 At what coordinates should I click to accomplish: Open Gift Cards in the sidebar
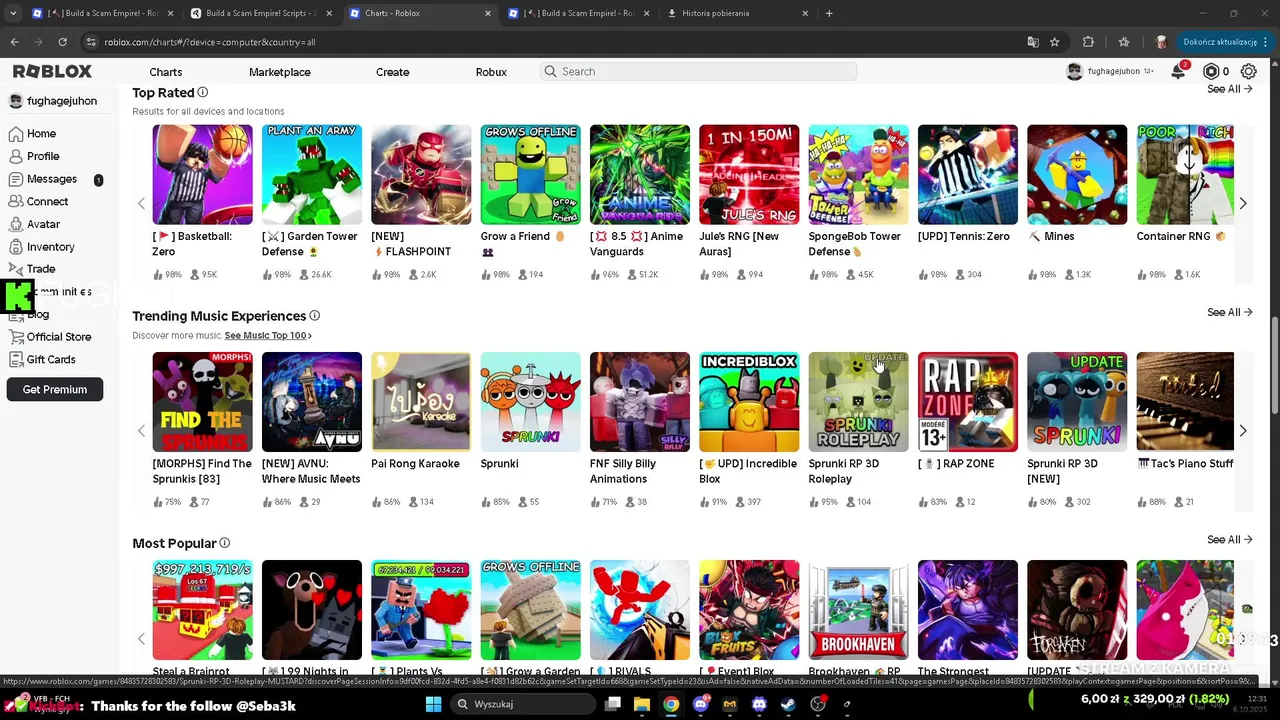point(42,359)
